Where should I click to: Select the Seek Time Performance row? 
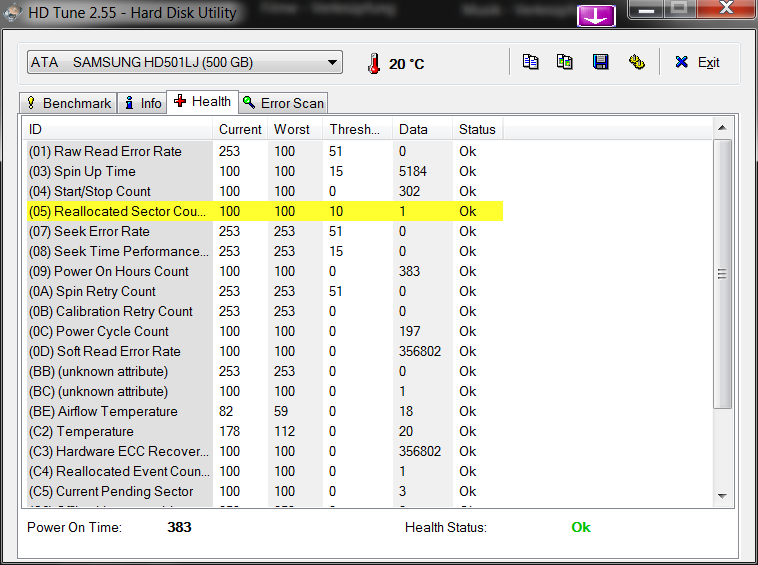[263, 251]
